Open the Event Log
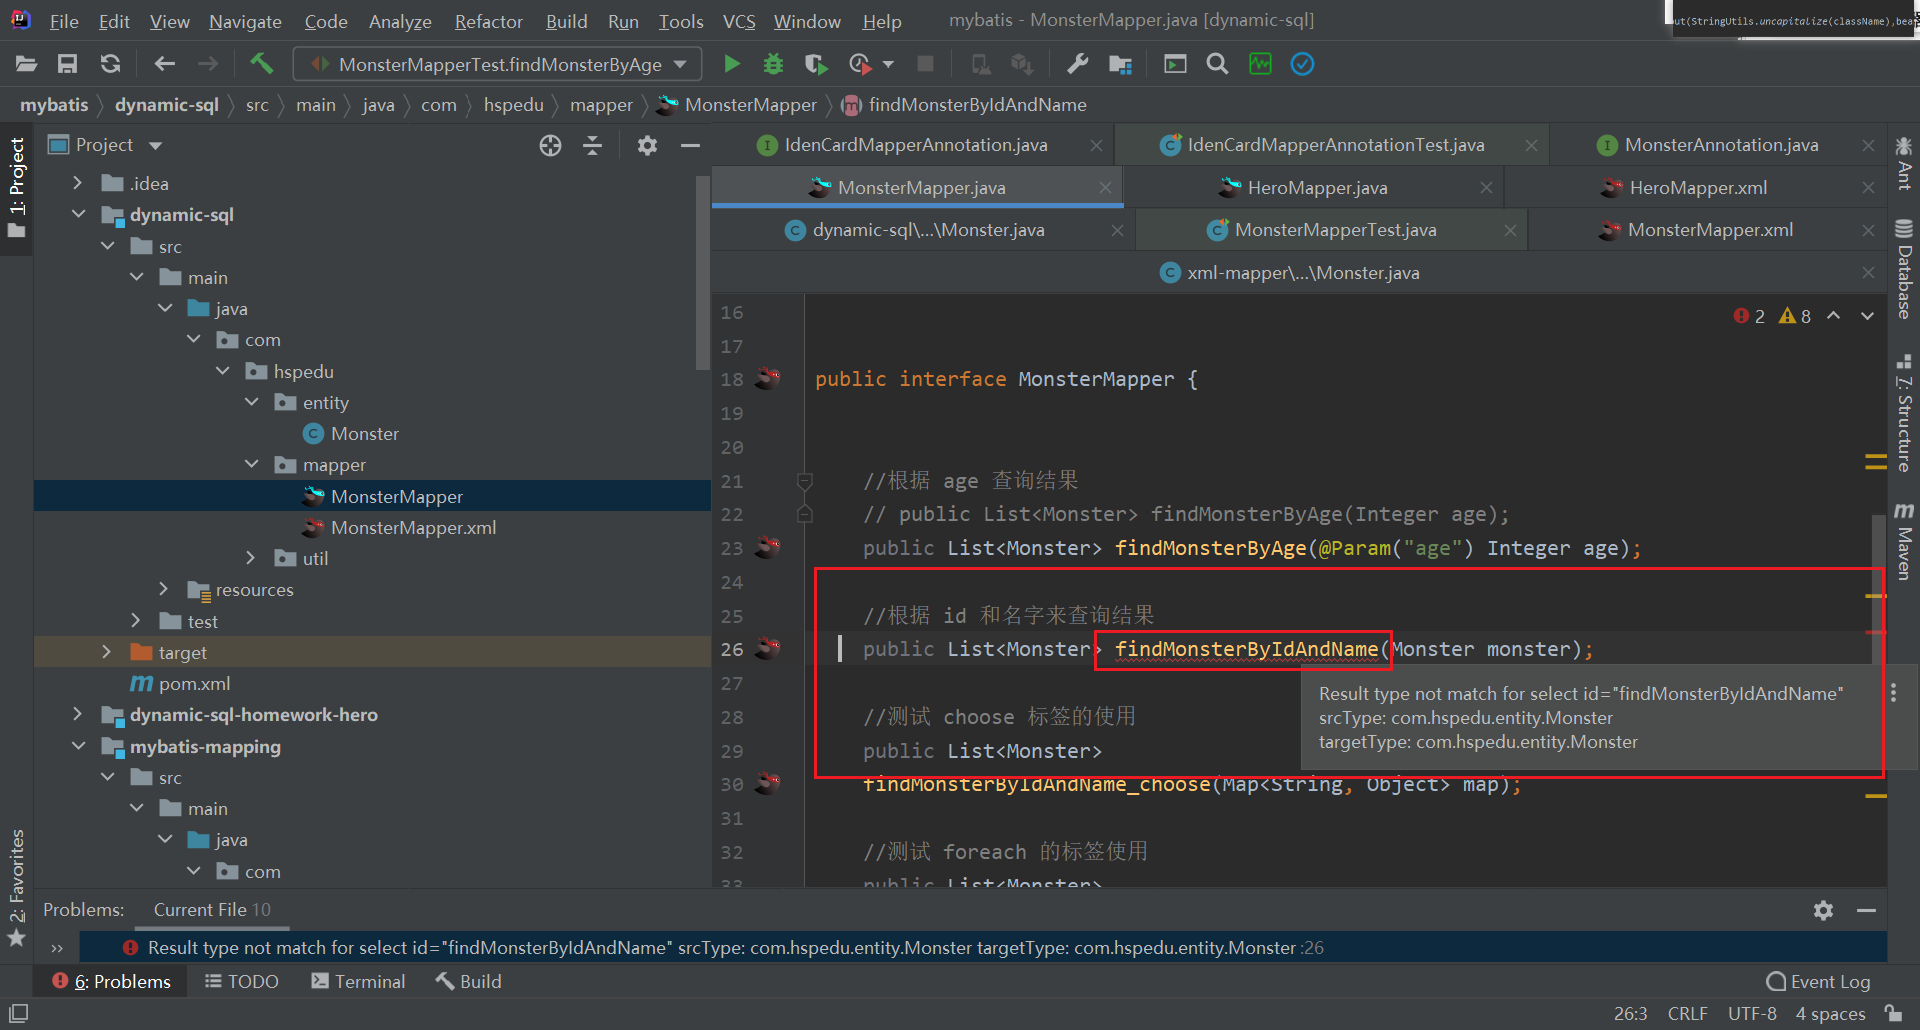The height and width of the screenshot is (1030, 1920). [x=1818, y=981]
